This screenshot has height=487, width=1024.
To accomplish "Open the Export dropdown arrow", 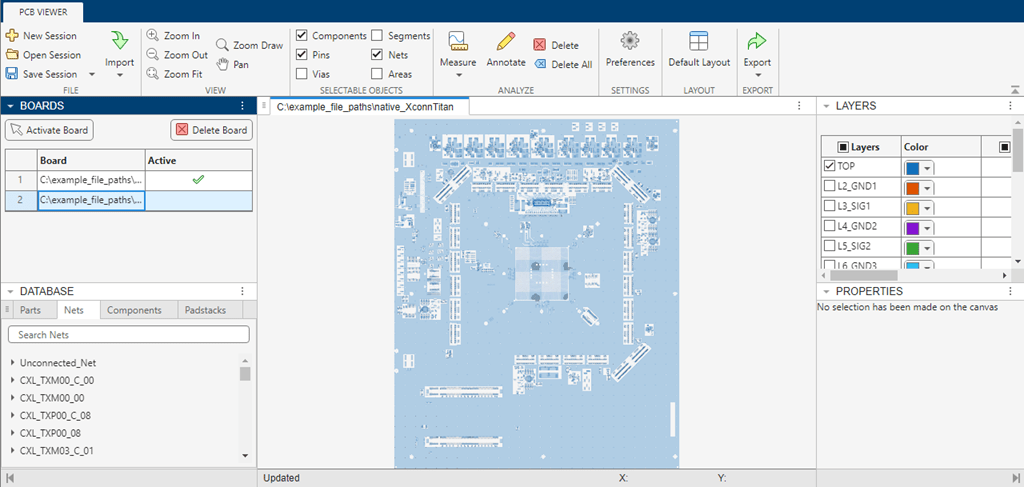I will pyautogui.click(x=757, y=76).
